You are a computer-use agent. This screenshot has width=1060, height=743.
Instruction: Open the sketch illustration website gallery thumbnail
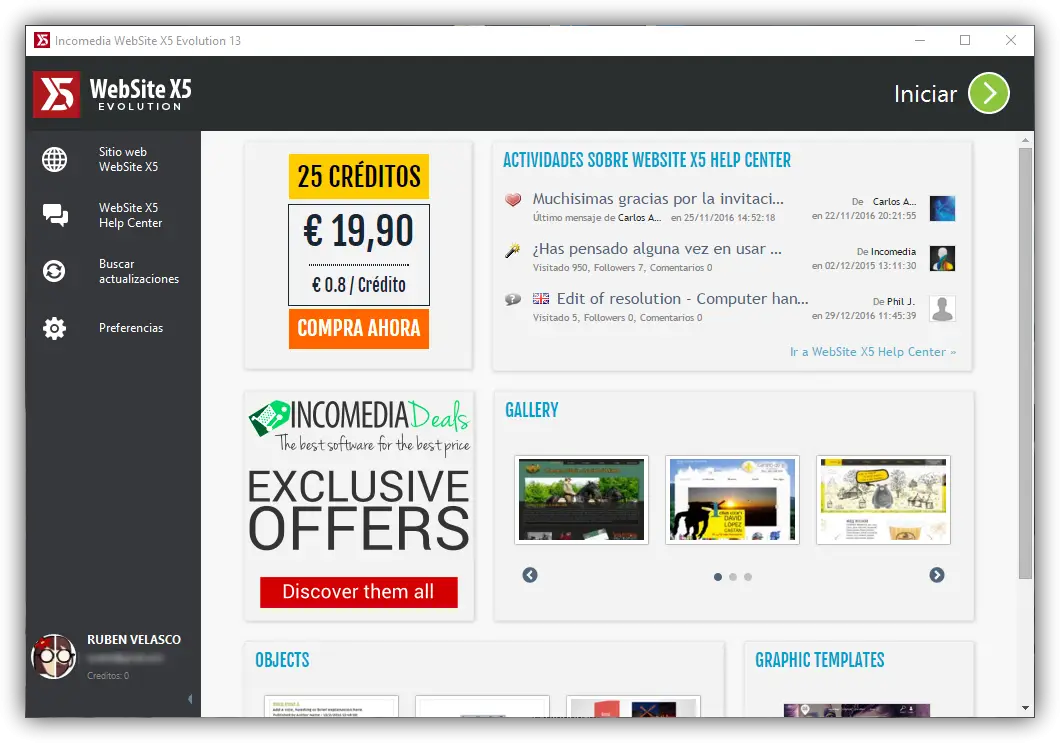coord(884,500)
